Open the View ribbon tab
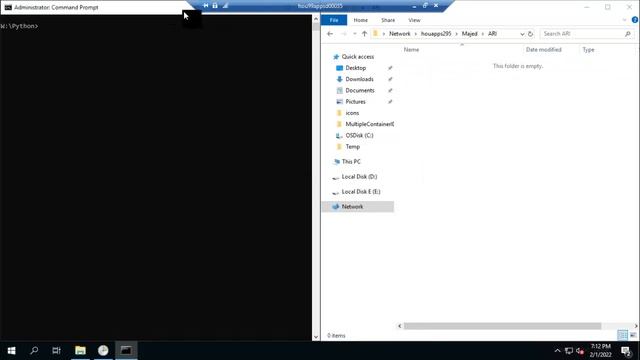 coord(414,20)
